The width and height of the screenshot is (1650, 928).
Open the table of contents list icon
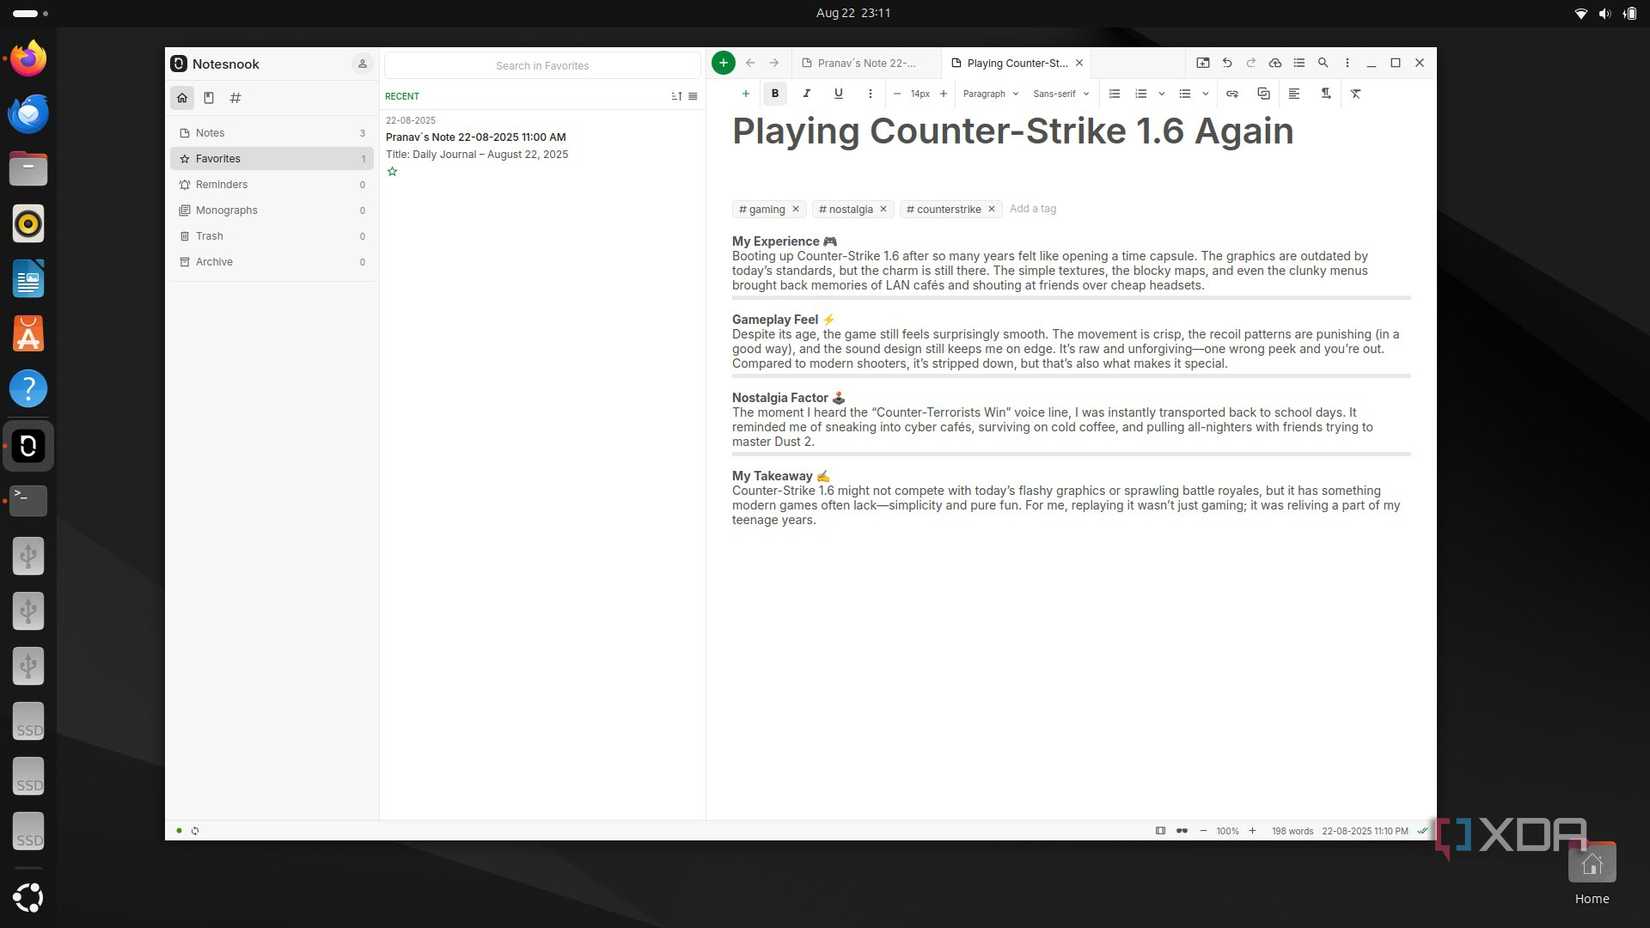(1299, 62)
